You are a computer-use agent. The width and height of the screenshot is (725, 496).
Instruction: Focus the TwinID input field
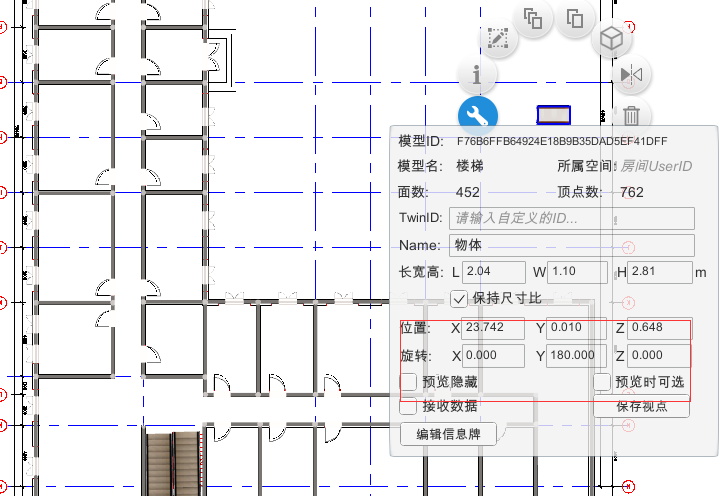[x=571, y=218]
